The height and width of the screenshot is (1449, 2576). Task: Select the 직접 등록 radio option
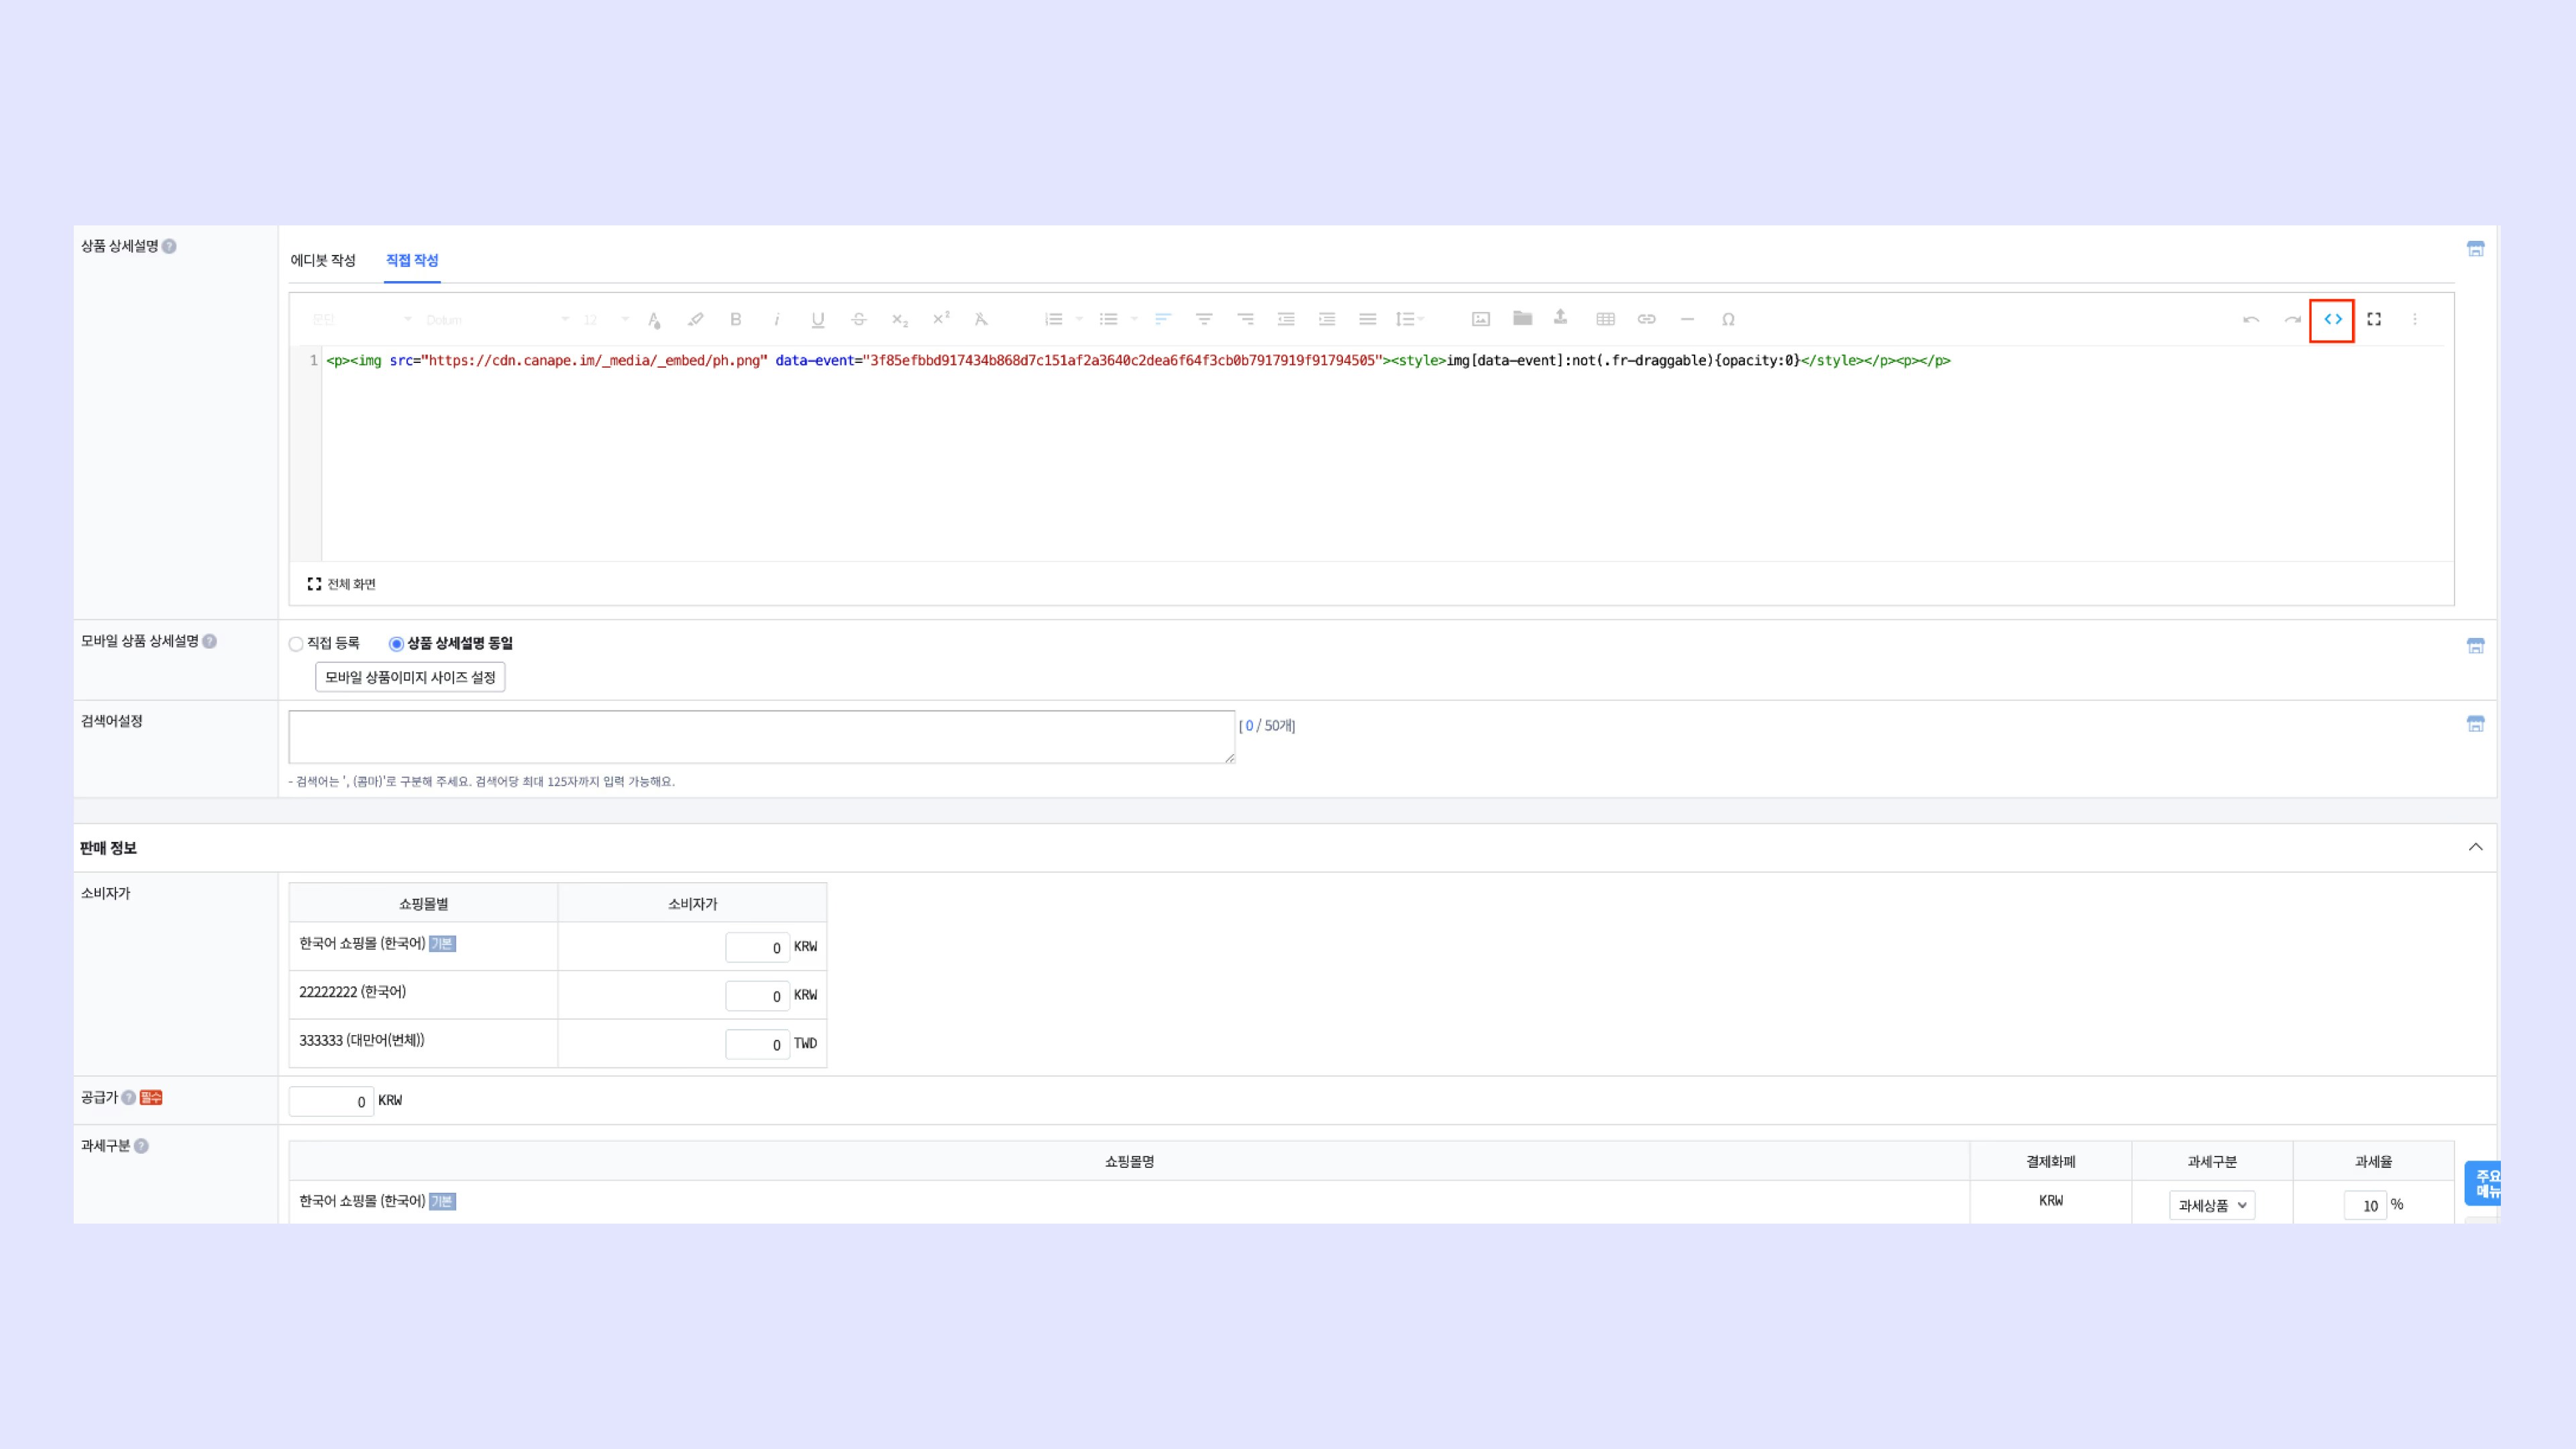click(x=296, y=644)
